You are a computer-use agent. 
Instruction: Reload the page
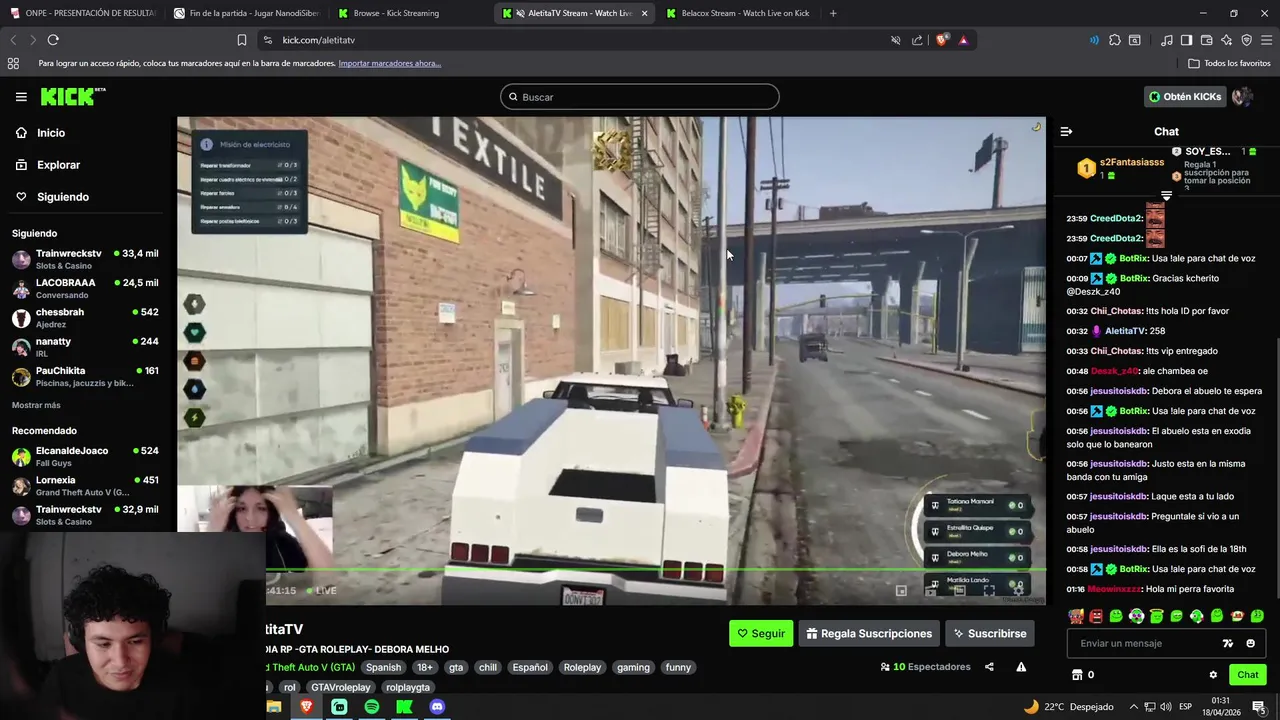pos(53,40)
